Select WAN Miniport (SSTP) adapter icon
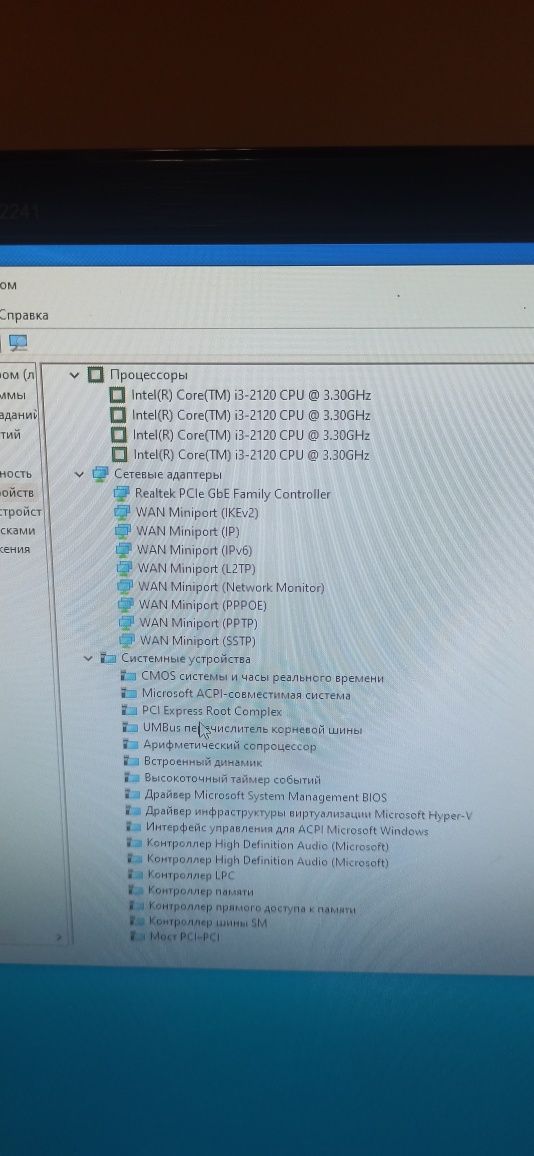Image resolution: width=534 pixels, height=1156 pixels. coord(128,640)
